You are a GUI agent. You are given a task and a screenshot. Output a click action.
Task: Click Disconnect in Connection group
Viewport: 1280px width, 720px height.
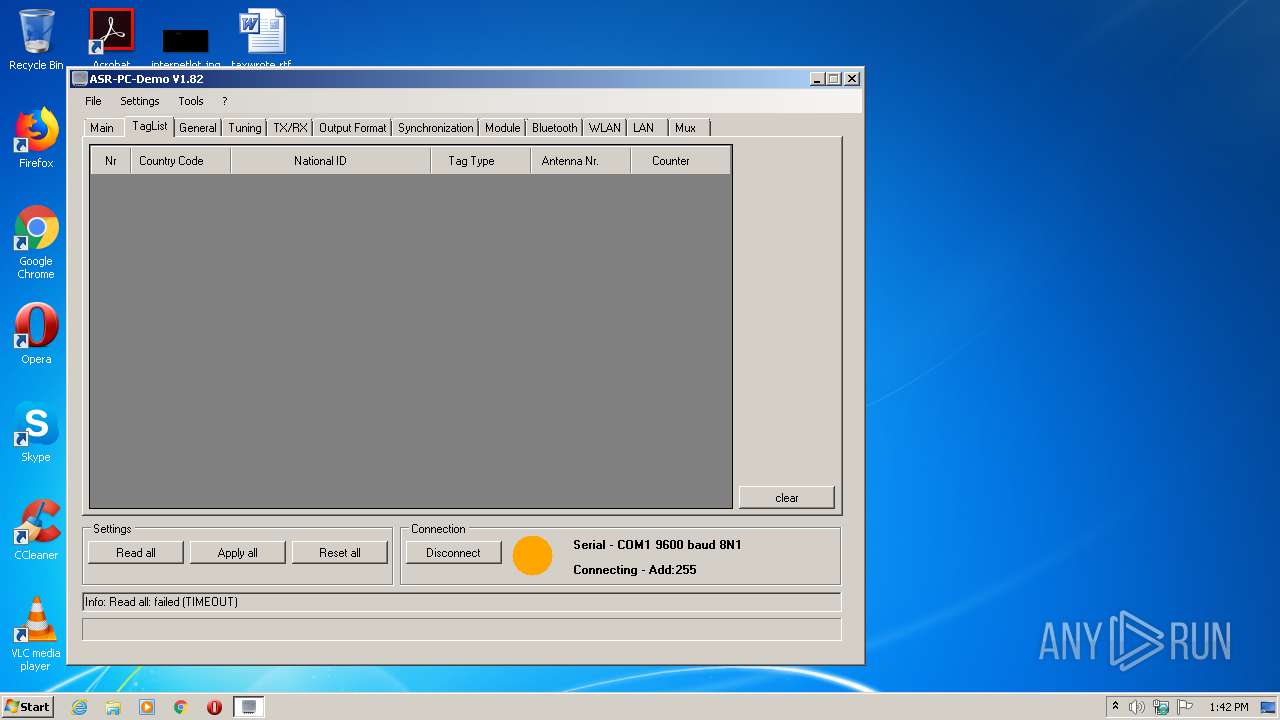pos(454,553)
